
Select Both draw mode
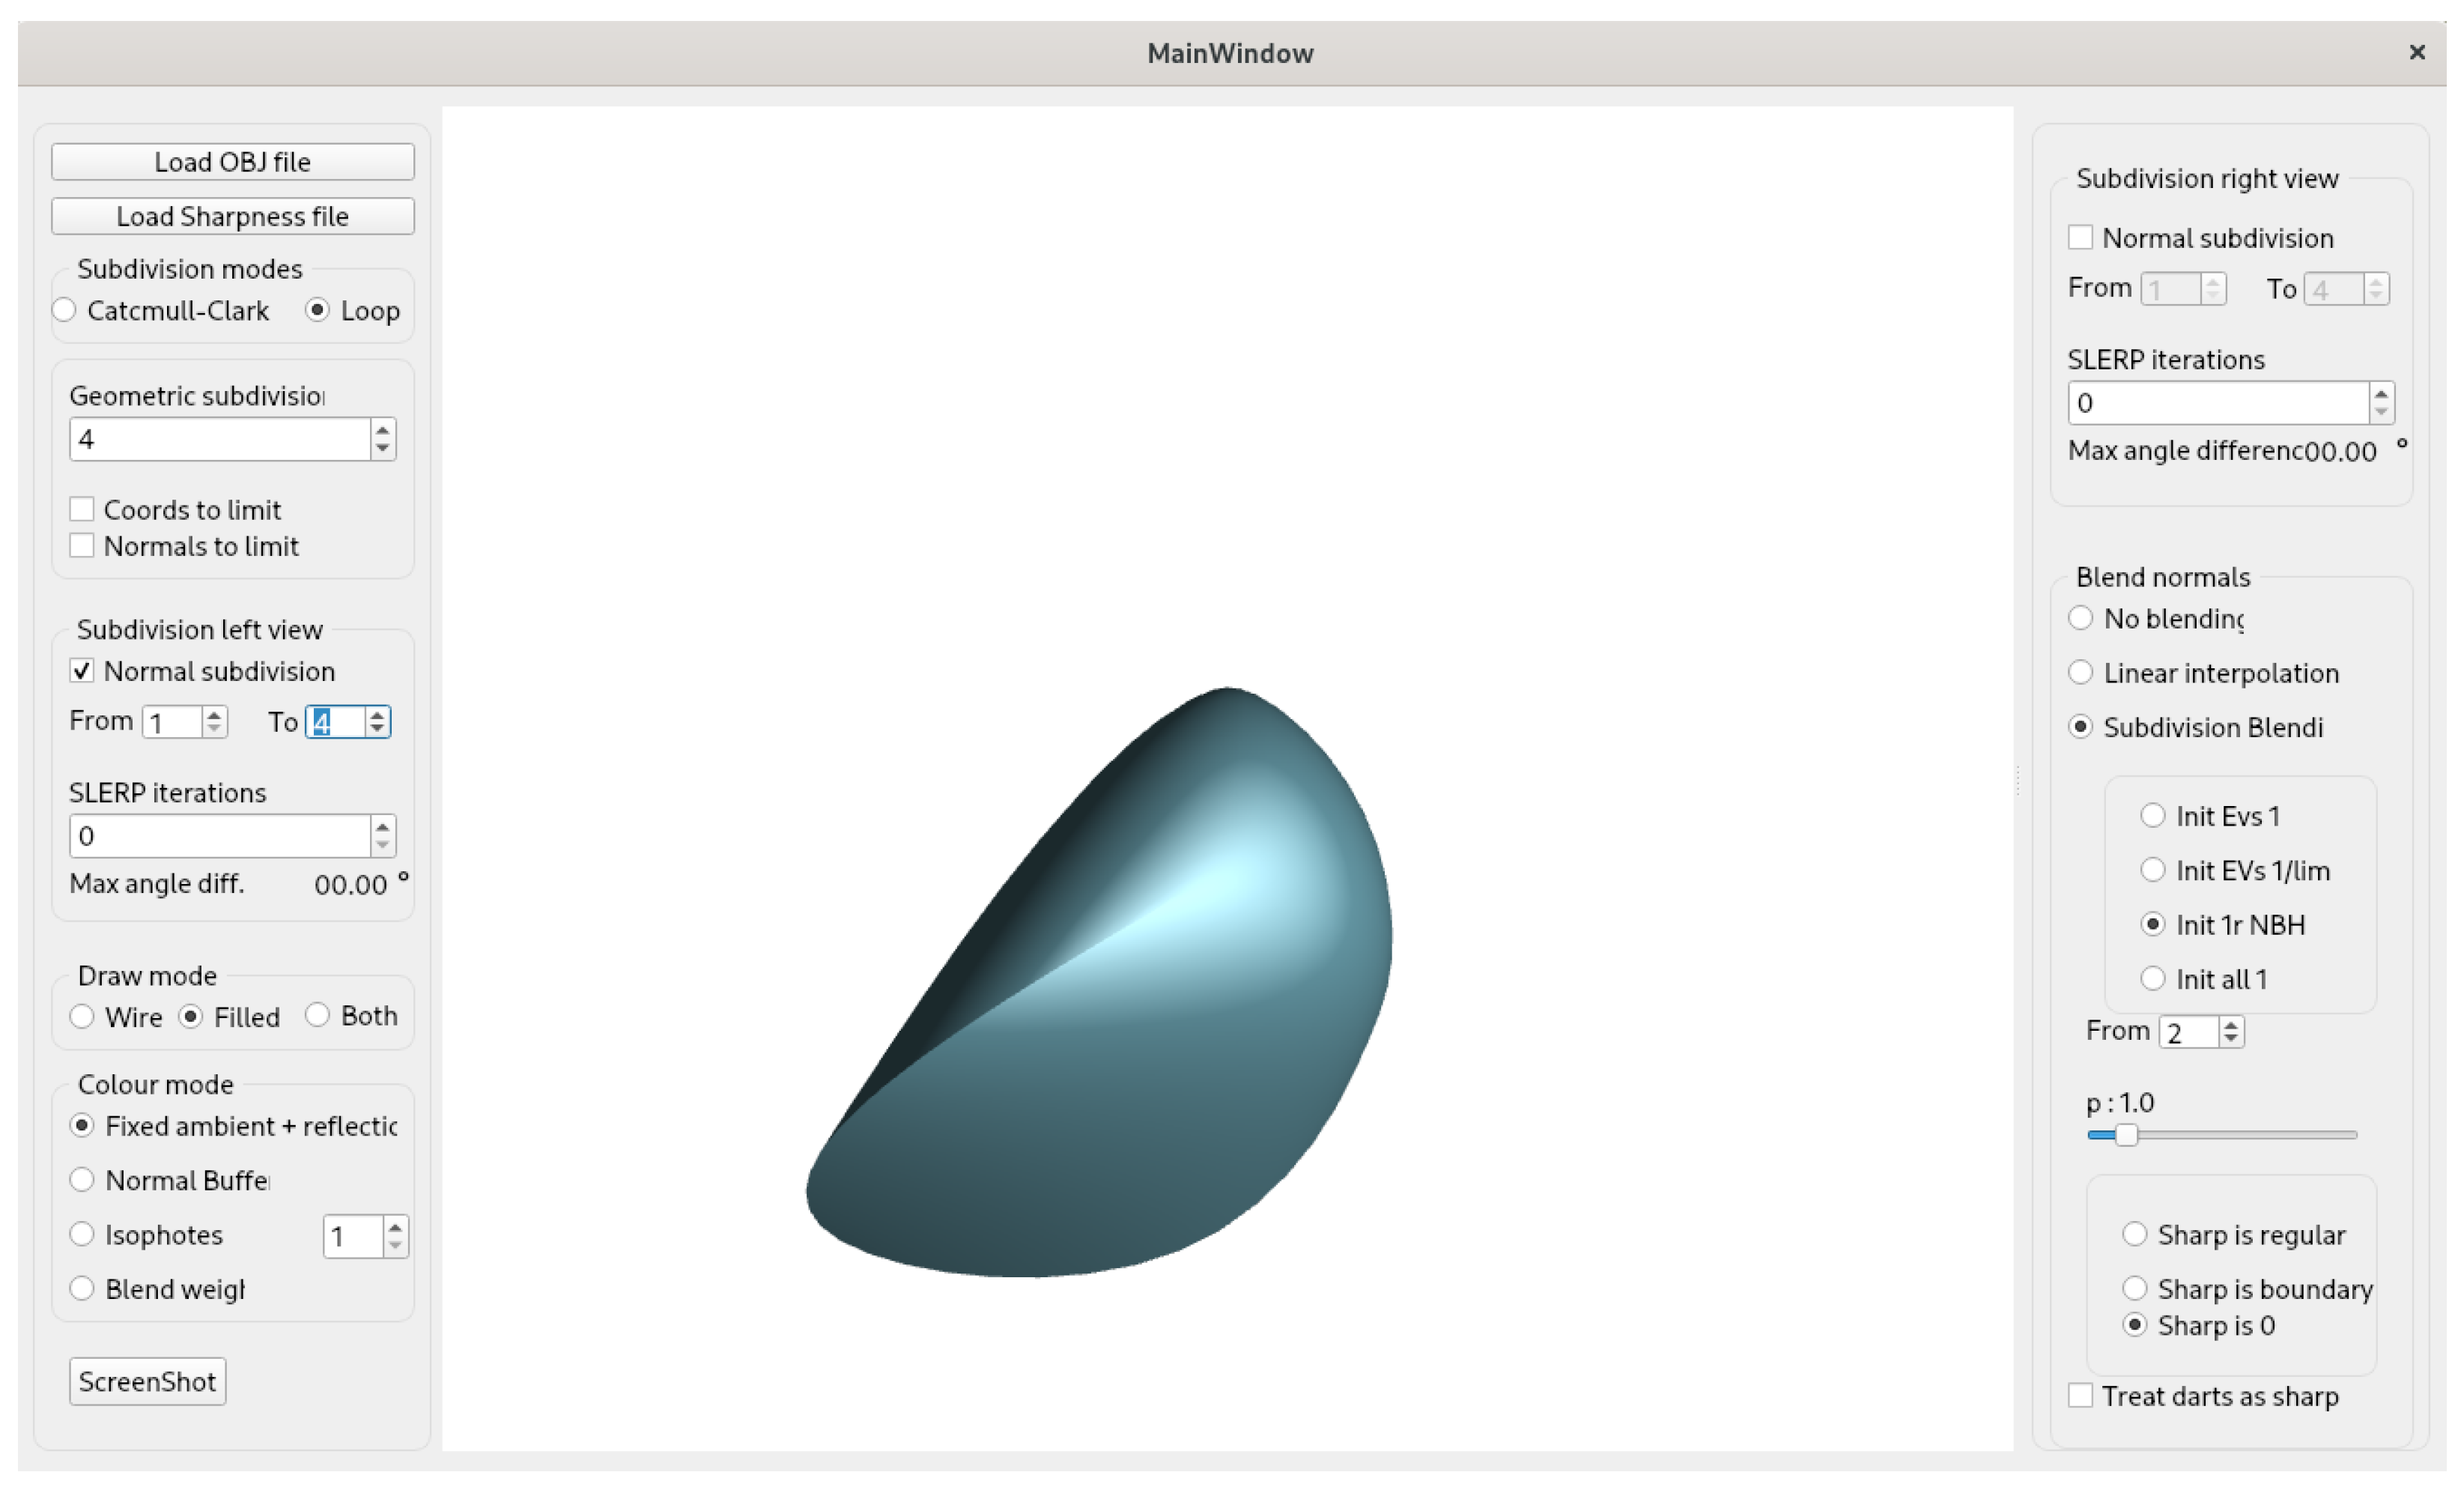[317, 1016]
